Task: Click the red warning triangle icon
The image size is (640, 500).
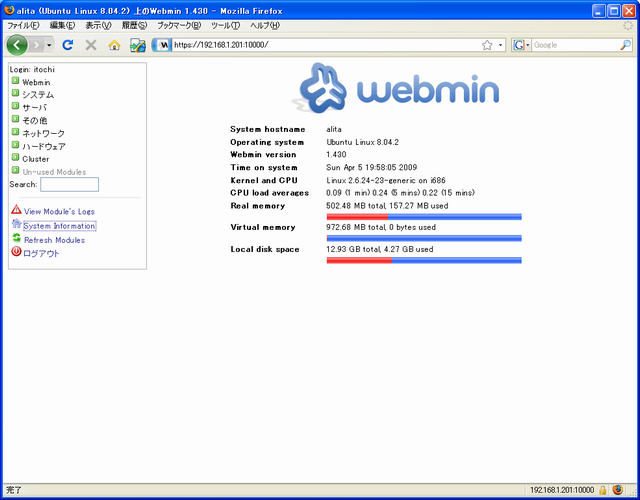Action: pyautogui.click(x=16, y=209)
